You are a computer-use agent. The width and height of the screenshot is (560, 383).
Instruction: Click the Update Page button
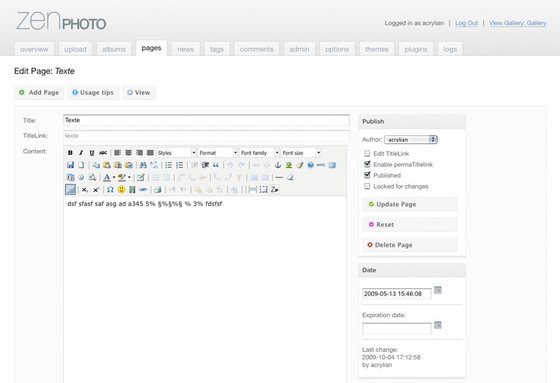pos(410,204)
